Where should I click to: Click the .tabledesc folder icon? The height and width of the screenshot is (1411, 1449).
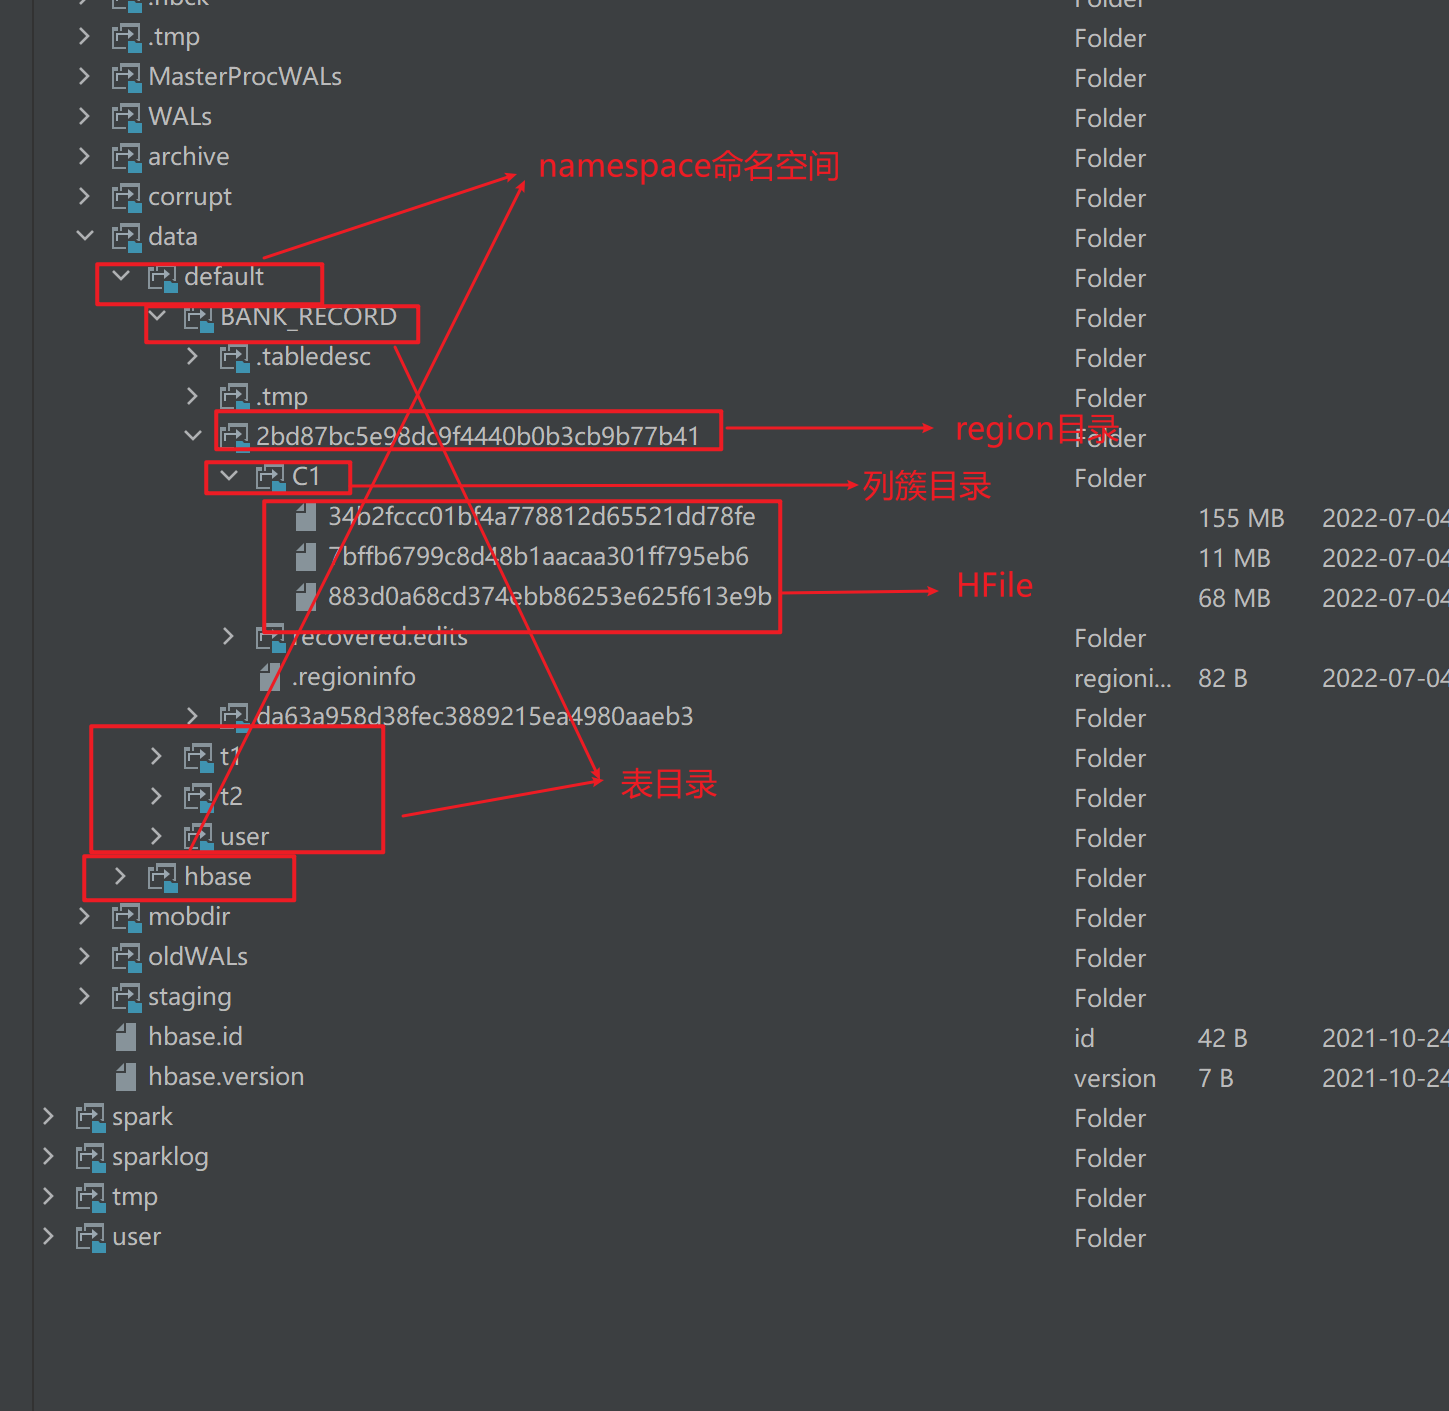click(234, 358)
